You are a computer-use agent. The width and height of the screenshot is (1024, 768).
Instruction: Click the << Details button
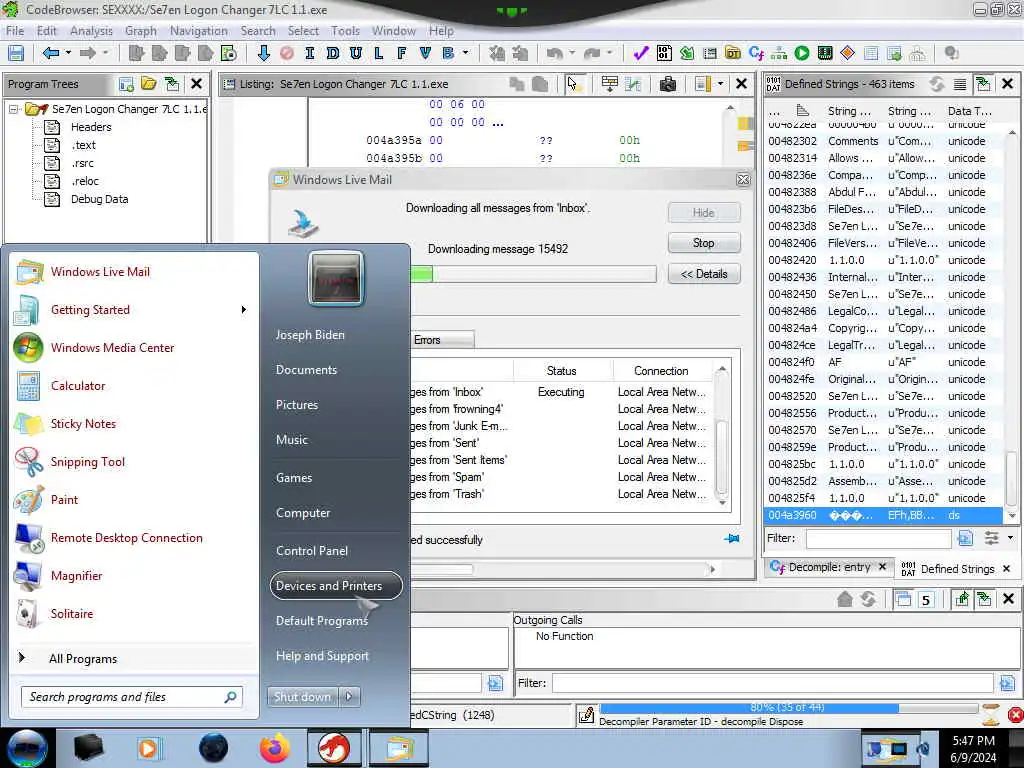(703, 274)
